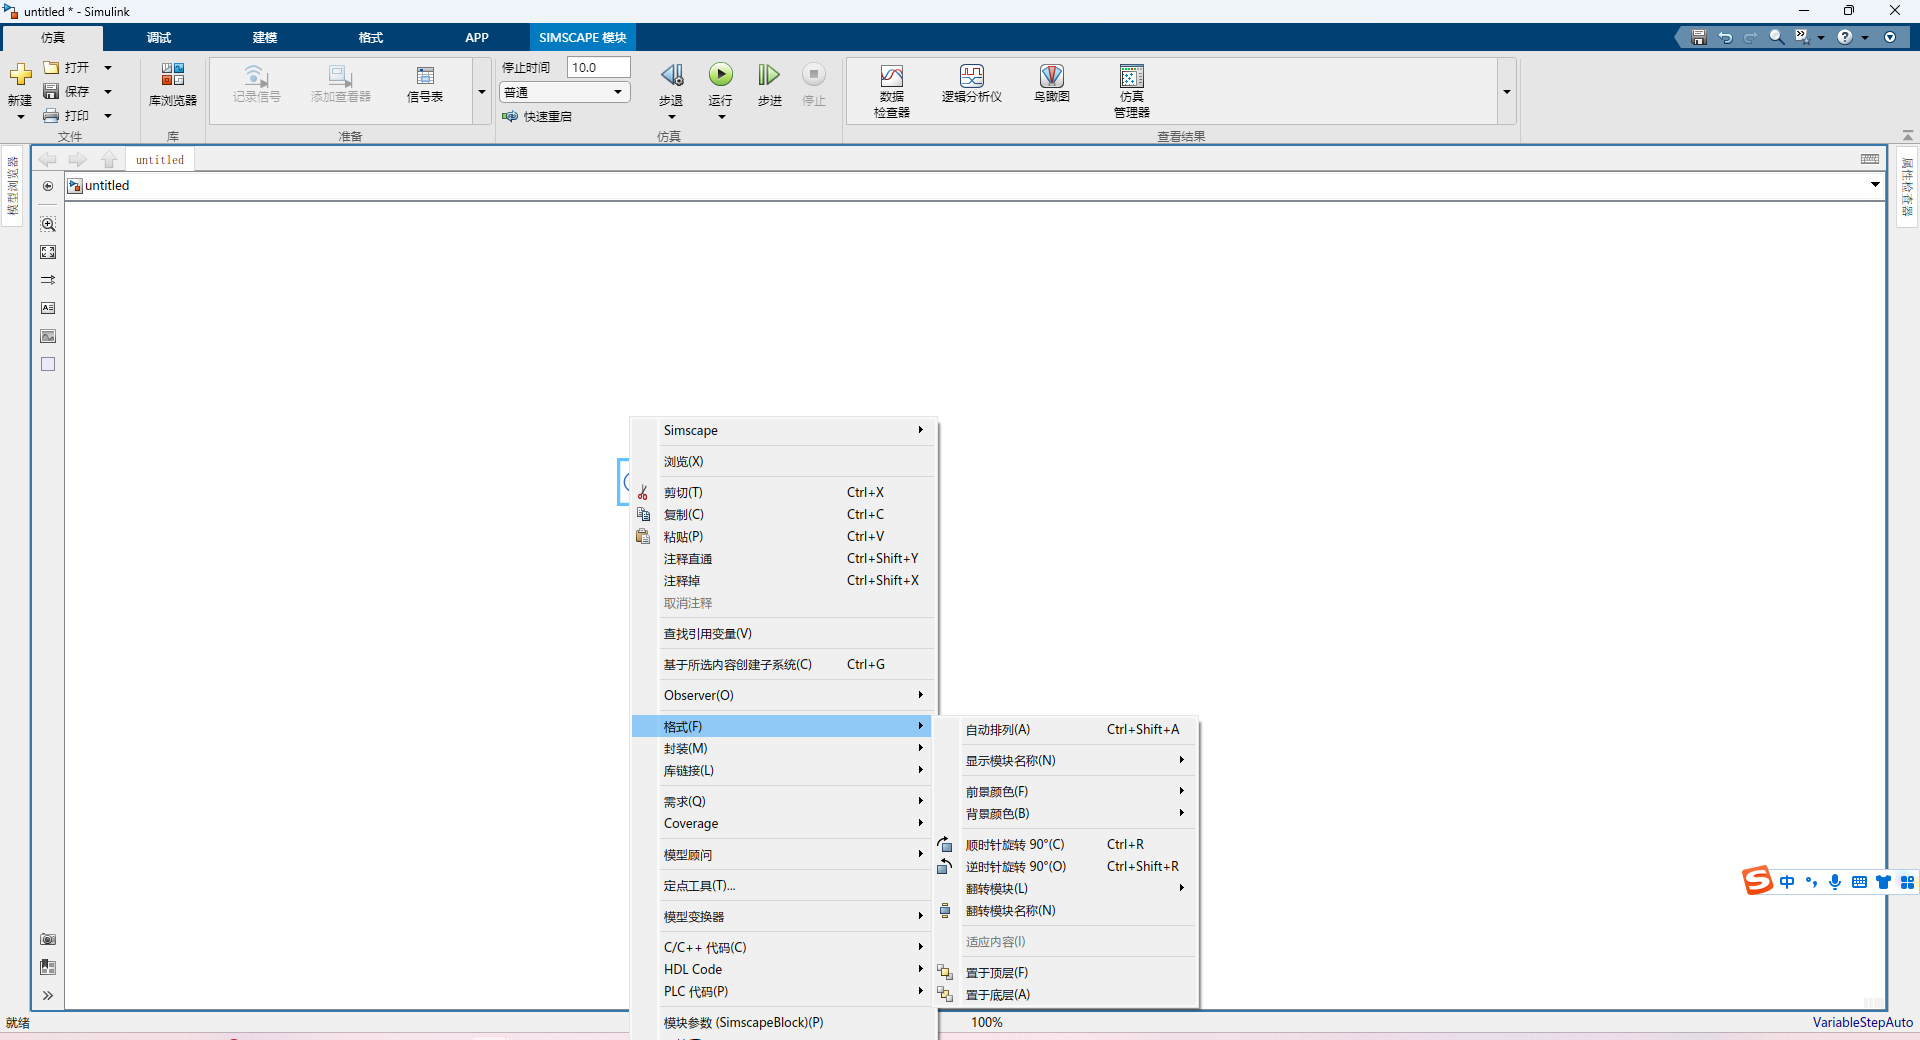
Task: Switch to the APP ribbon tab
Action: 477,37
